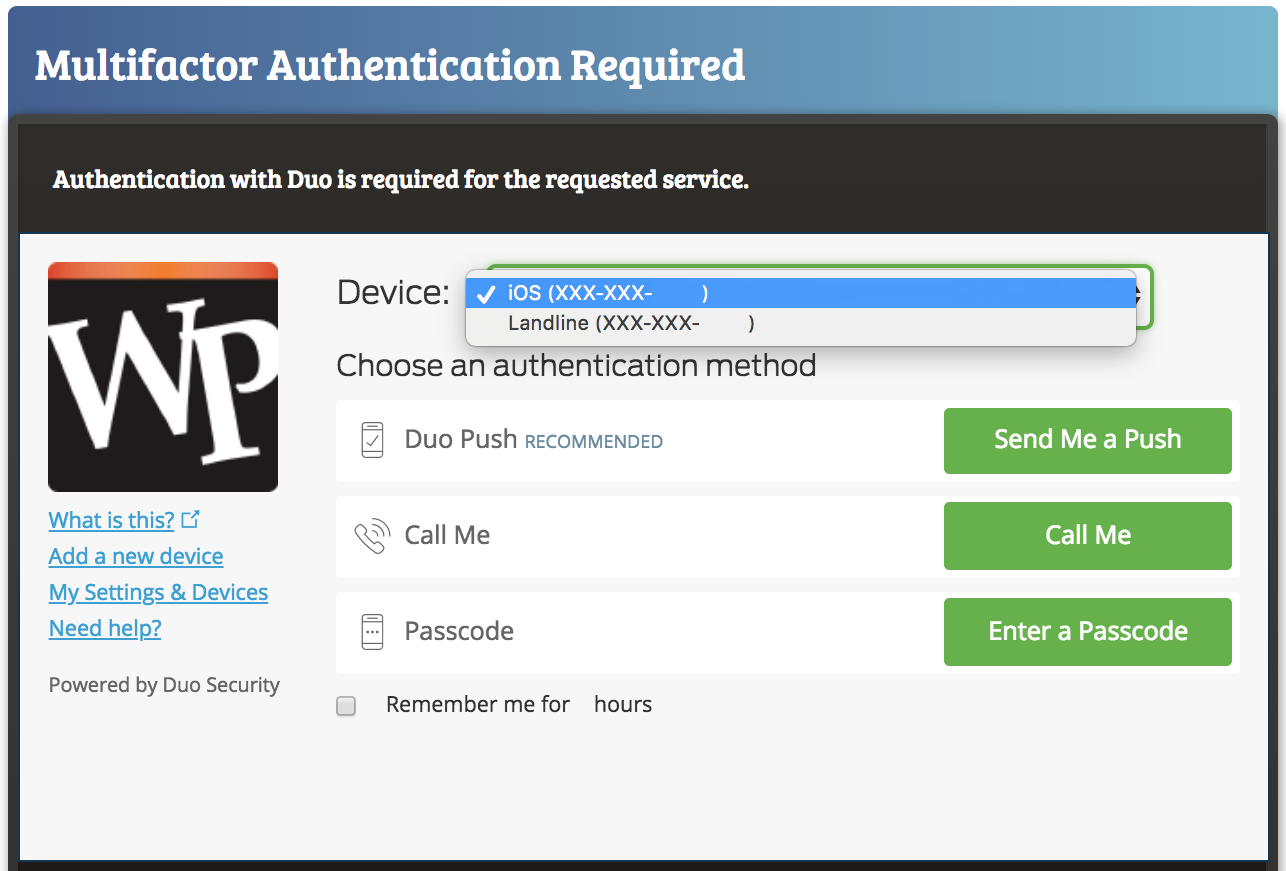Open My Settings & Devices link
This screenshot has width=1286, height=871.
(x=158, y=592)
